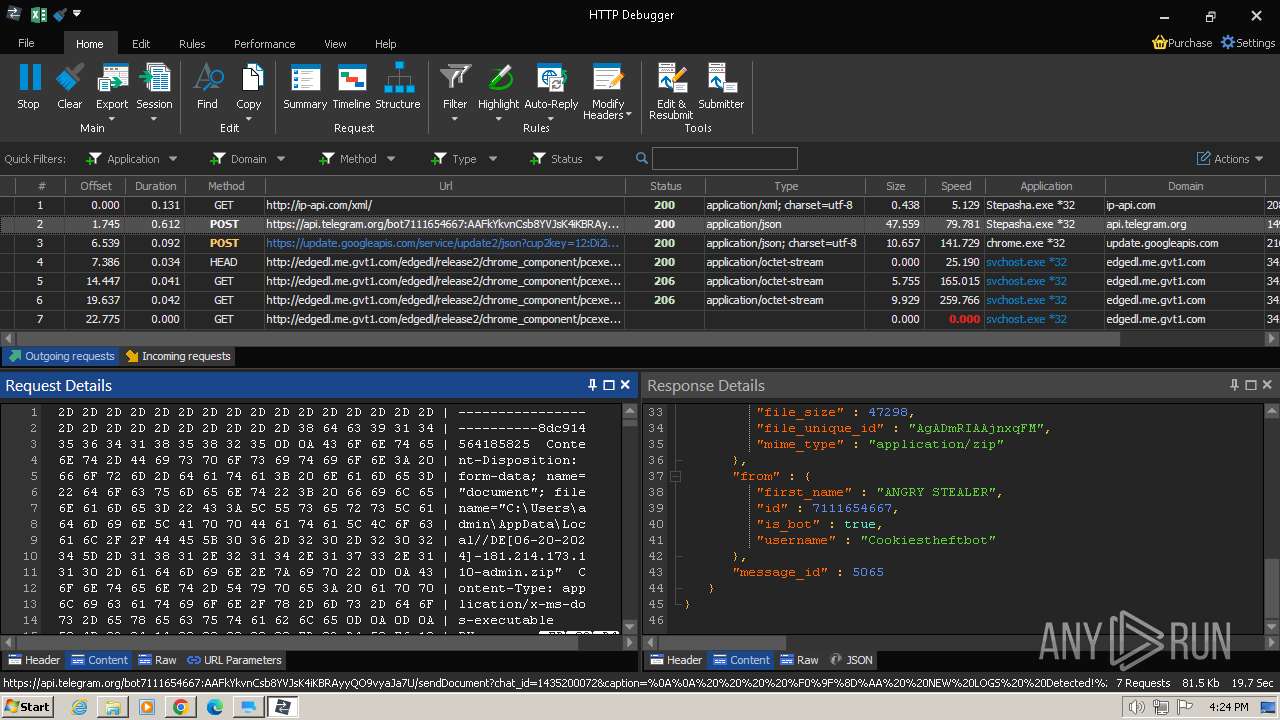Open the Request Details Header tab

coord(34,660)
